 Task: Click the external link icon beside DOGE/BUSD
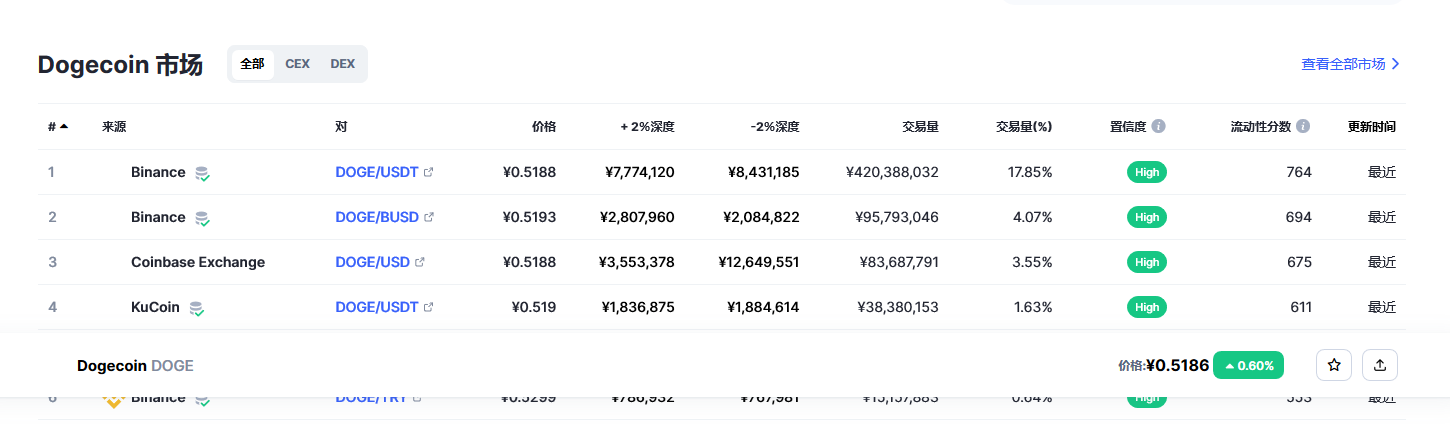click(429, 218)
